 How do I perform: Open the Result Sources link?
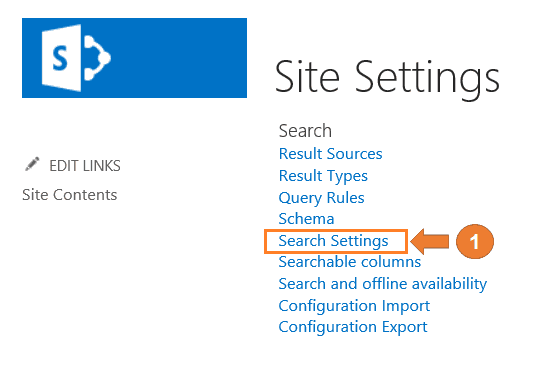tap(330, 154)
